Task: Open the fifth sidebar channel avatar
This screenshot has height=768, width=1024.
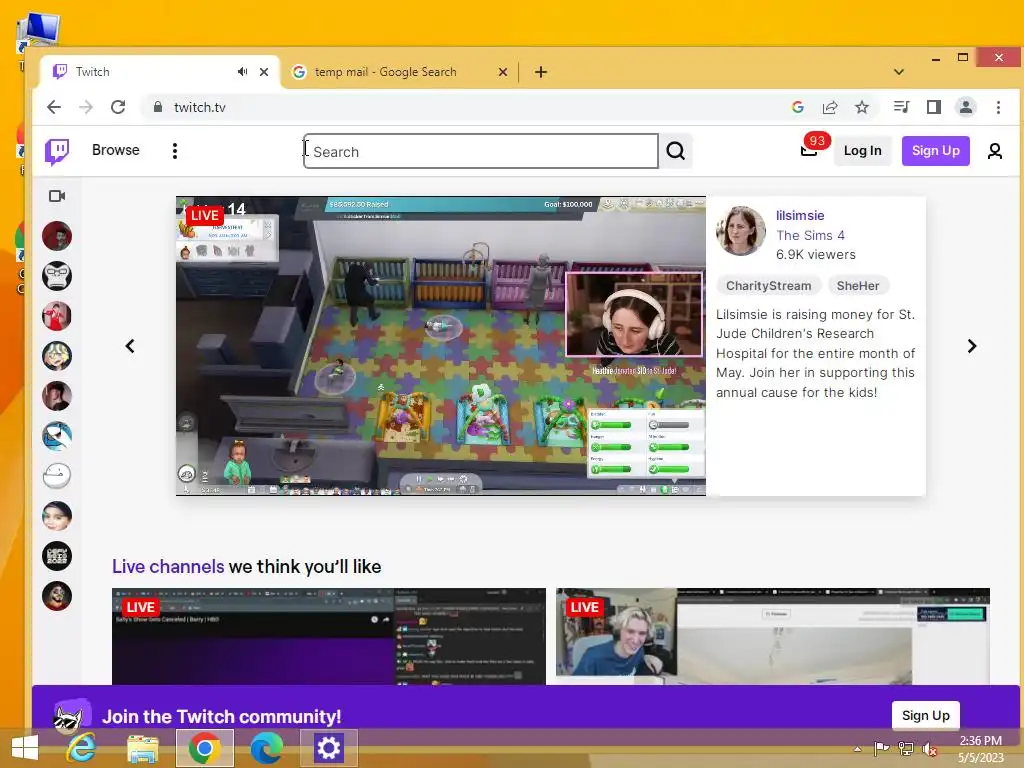Action: click(x=57, y=396)
